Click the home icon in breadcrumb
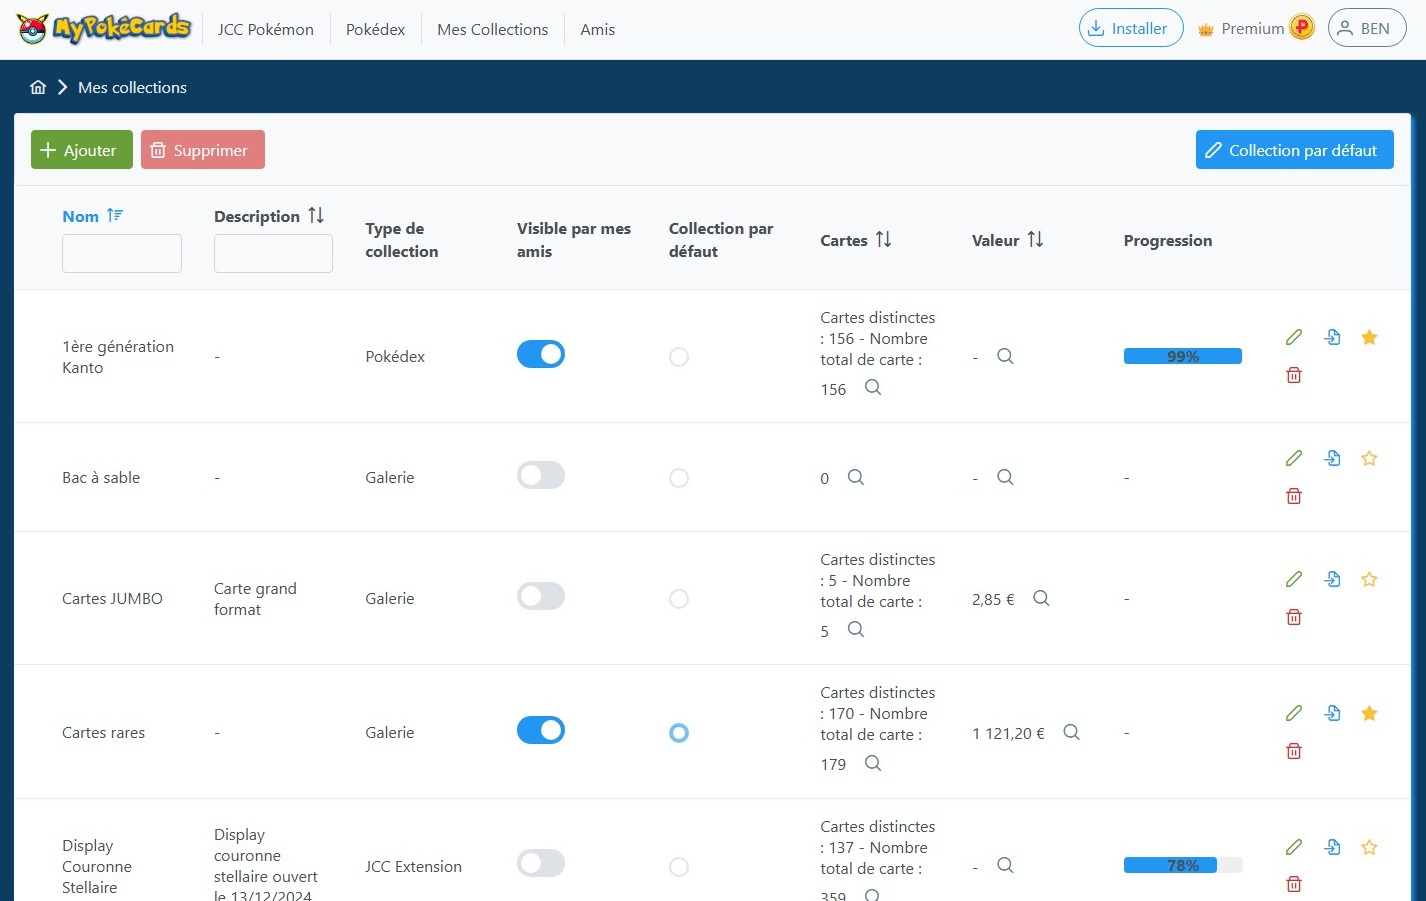The height and width of the screenshot is (901, 1426). (38, 87)
